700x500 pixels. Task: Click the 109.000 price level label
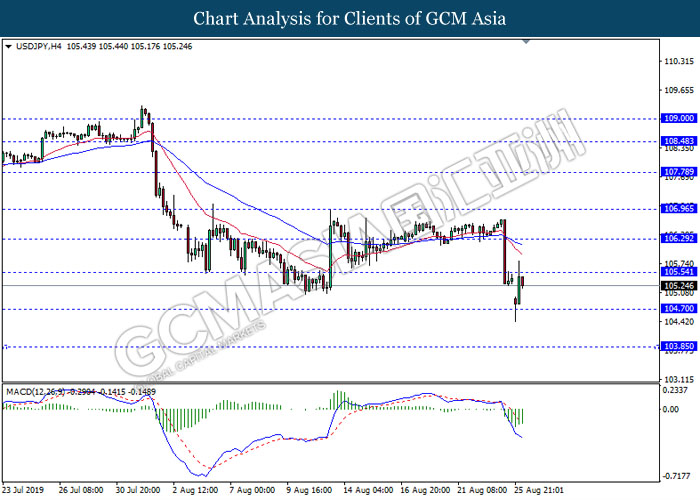click(679, 118)
